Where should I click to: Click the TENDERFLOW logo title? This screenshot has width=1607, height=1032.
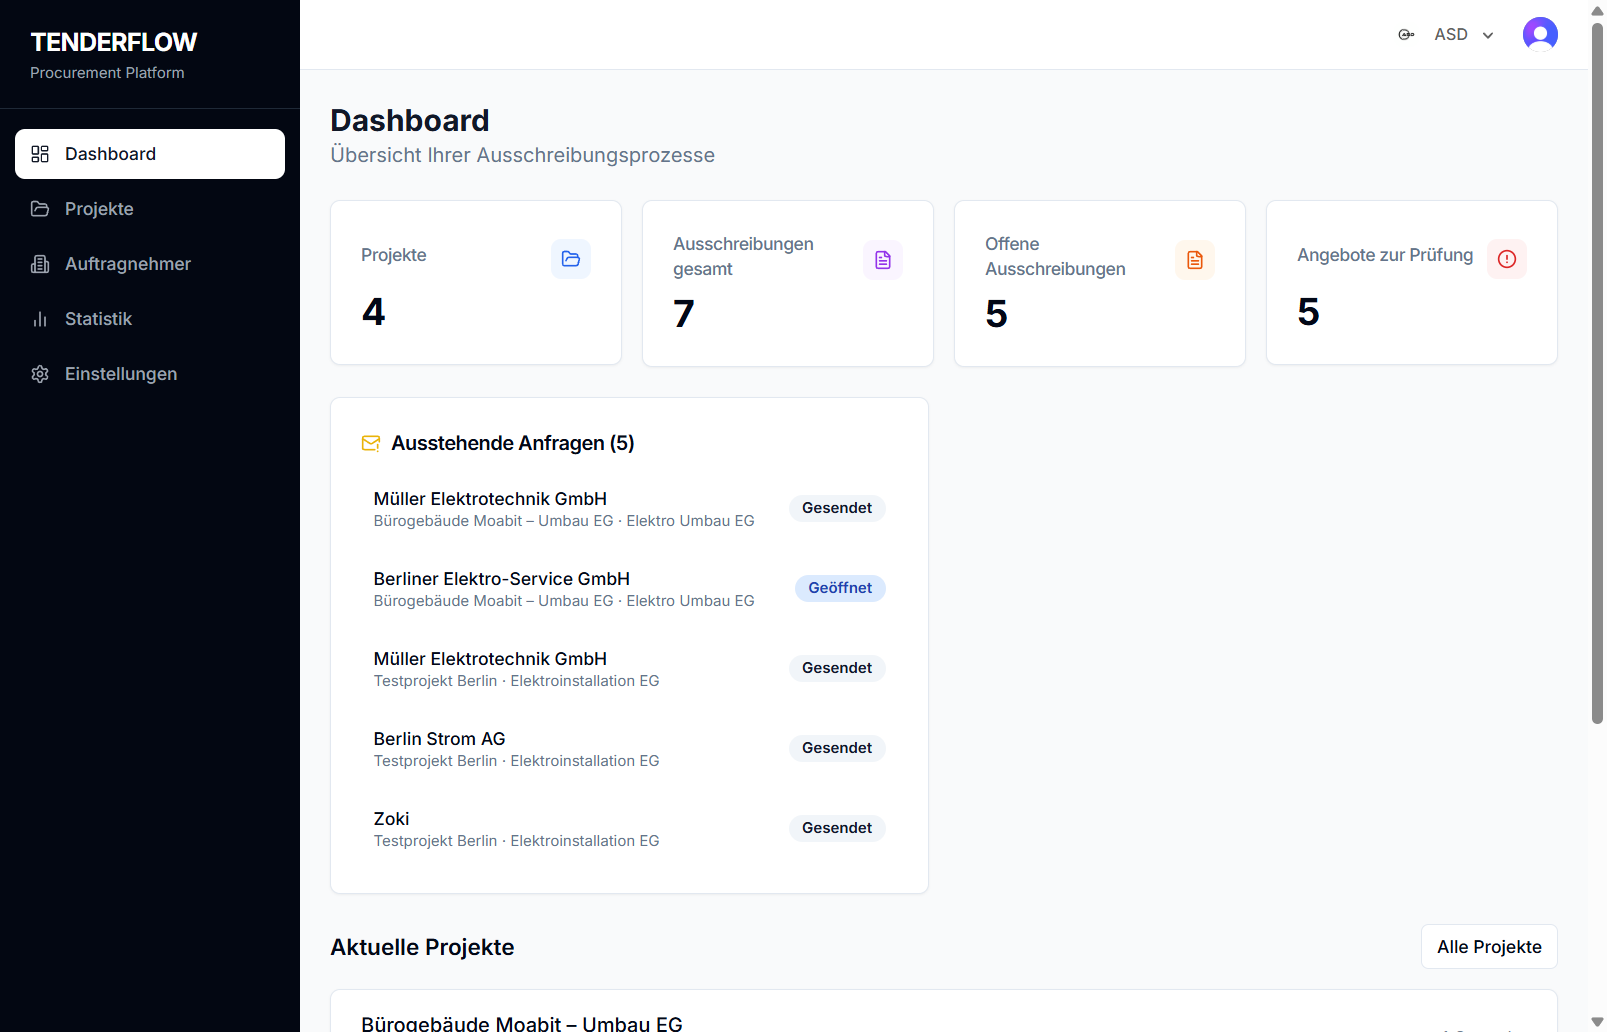click(114, 42)
